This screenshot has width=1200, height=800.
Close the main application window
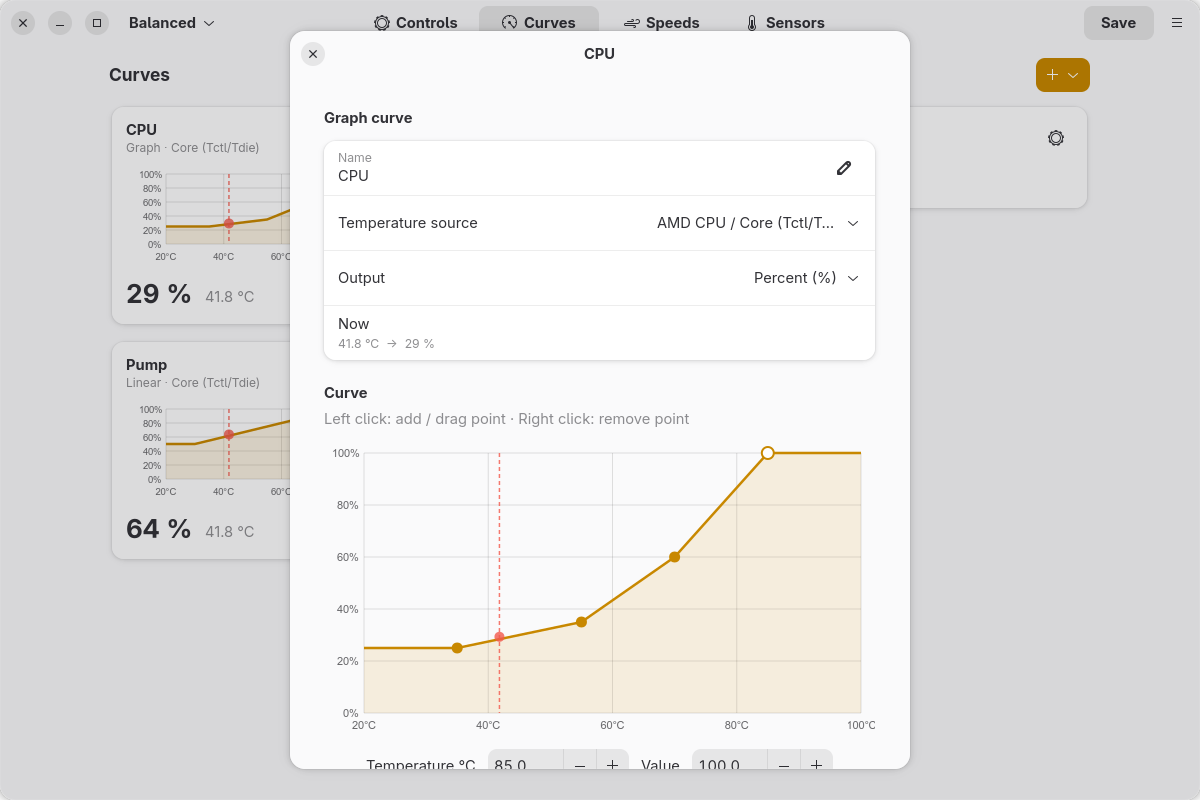pyautogui.click(x=23, y=23)
